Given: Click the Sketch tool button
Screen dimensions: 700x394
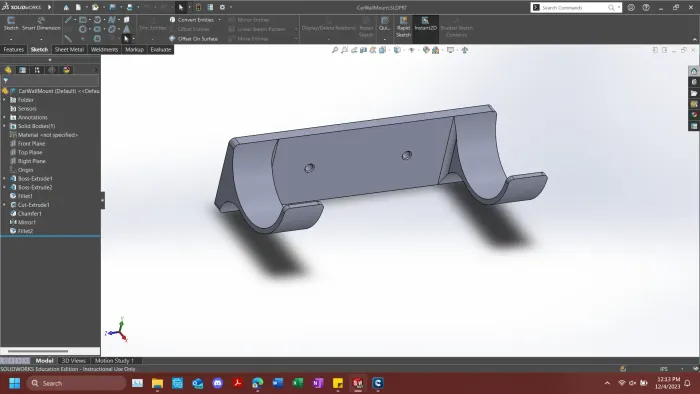Looking at the screenshot, I should pos(11,23).
